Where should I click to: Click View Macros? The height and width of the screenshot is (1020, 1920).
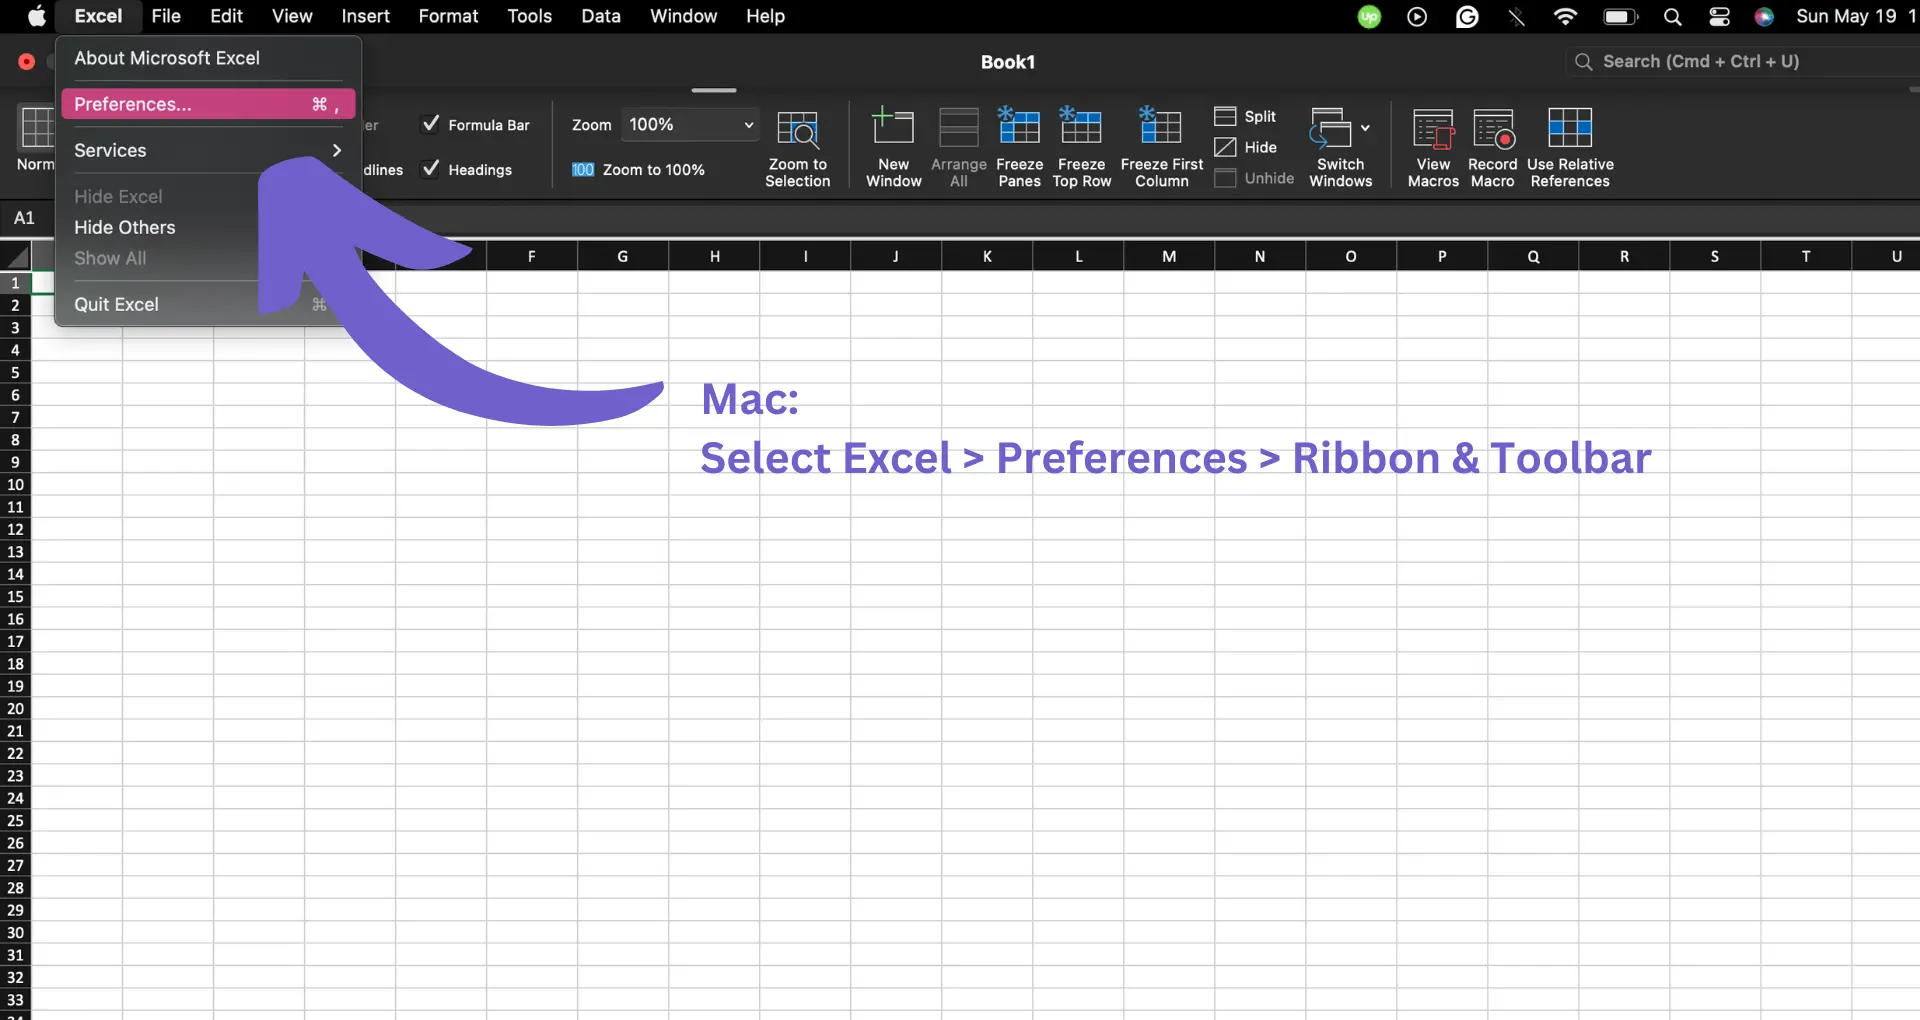(1433, 147)
